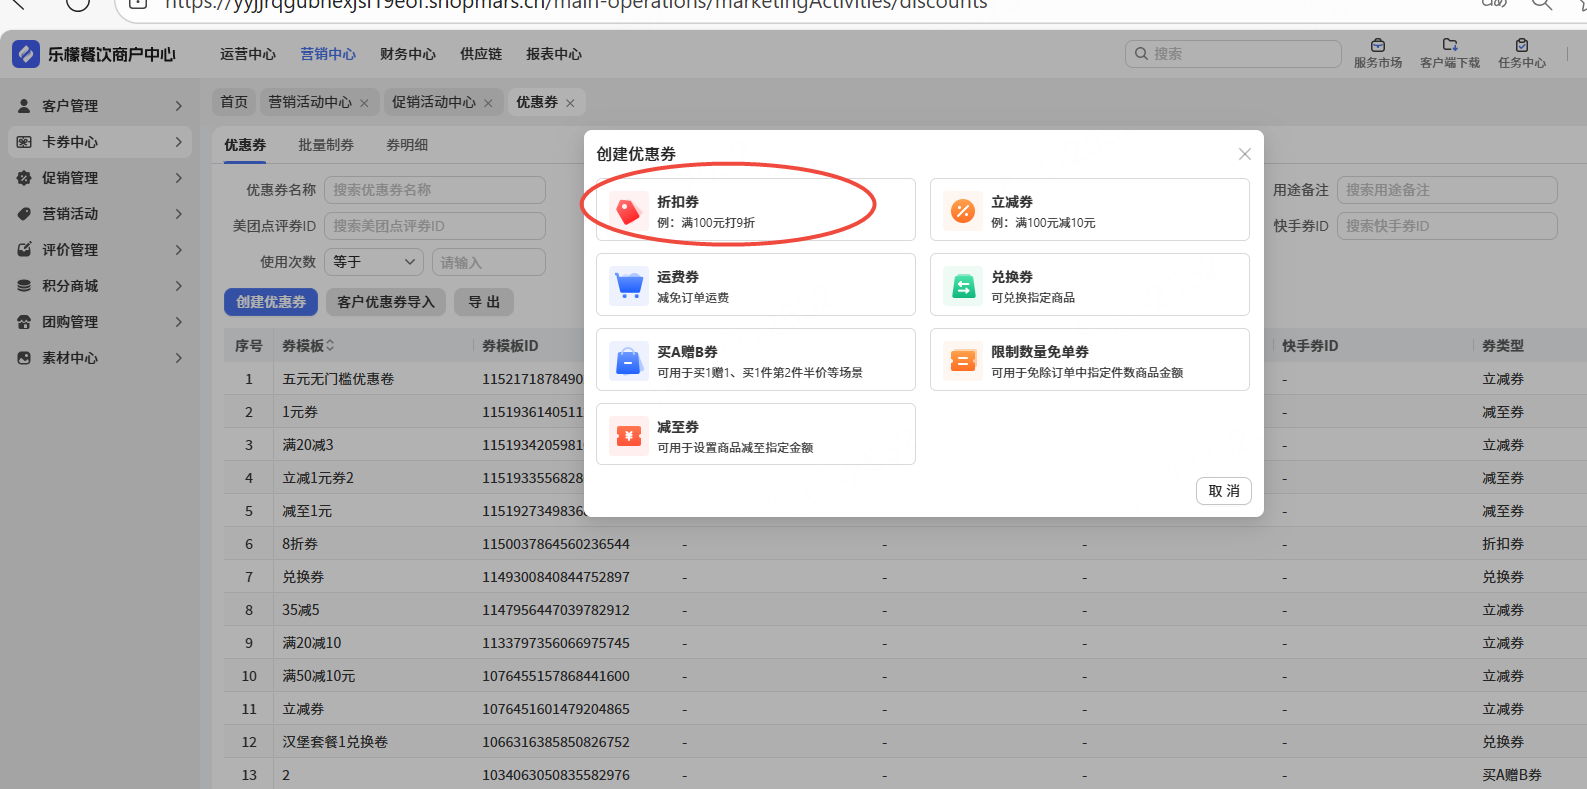Click the 客户管理 person icon in the sidebar

(x=24, y=106)
